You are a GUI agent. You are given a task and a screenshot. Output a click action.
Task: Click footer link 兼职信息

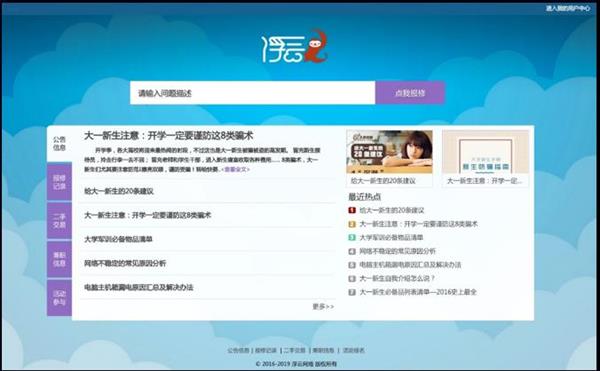[x=323, y=350]
